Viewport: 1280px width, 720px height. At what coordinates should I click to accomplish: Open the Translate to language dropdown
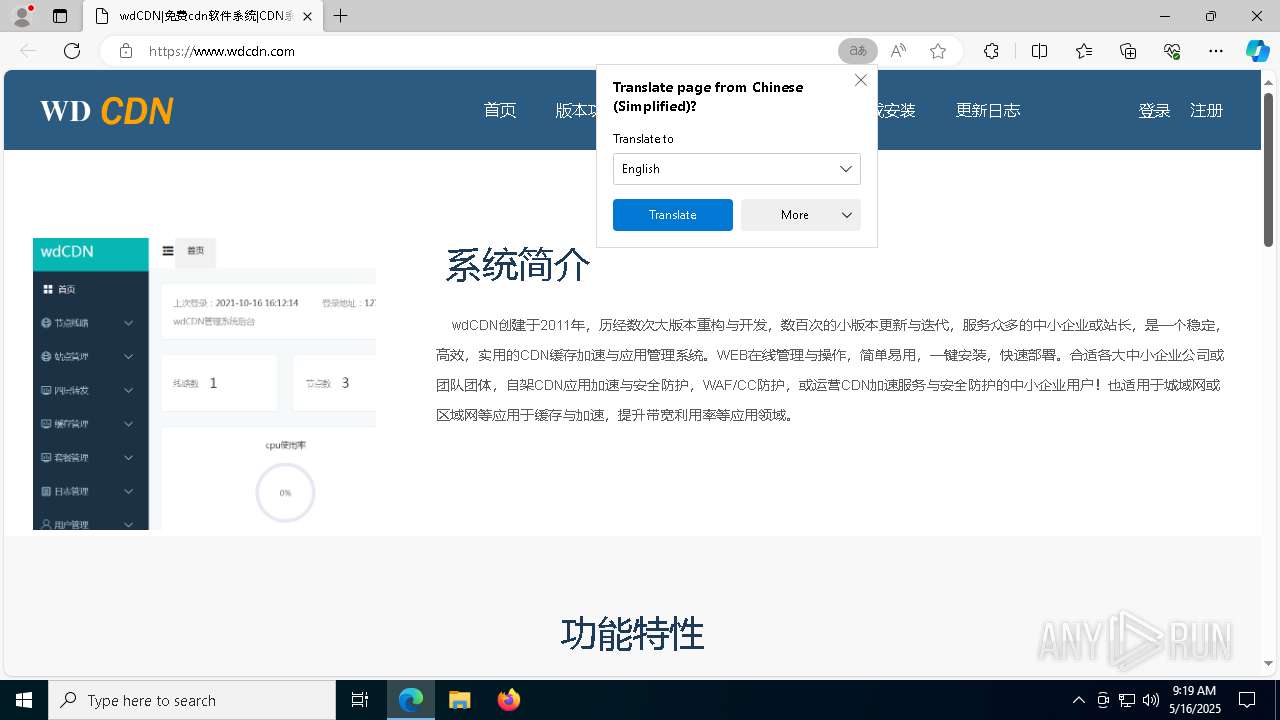click(x=736, y=169)
